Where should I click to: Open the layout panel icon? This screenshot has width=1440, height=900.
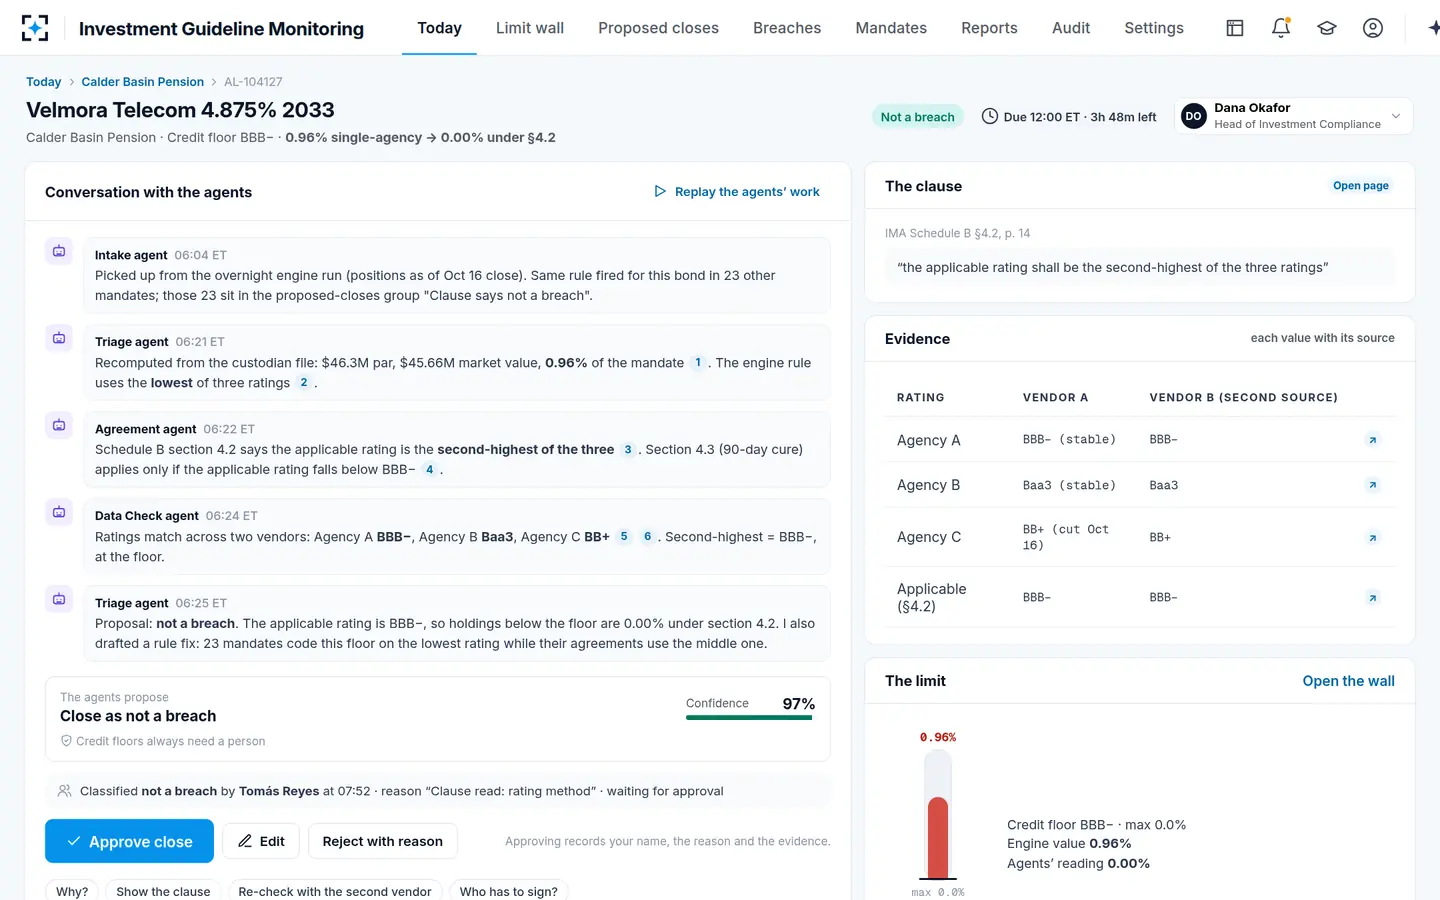point(1235,28)
